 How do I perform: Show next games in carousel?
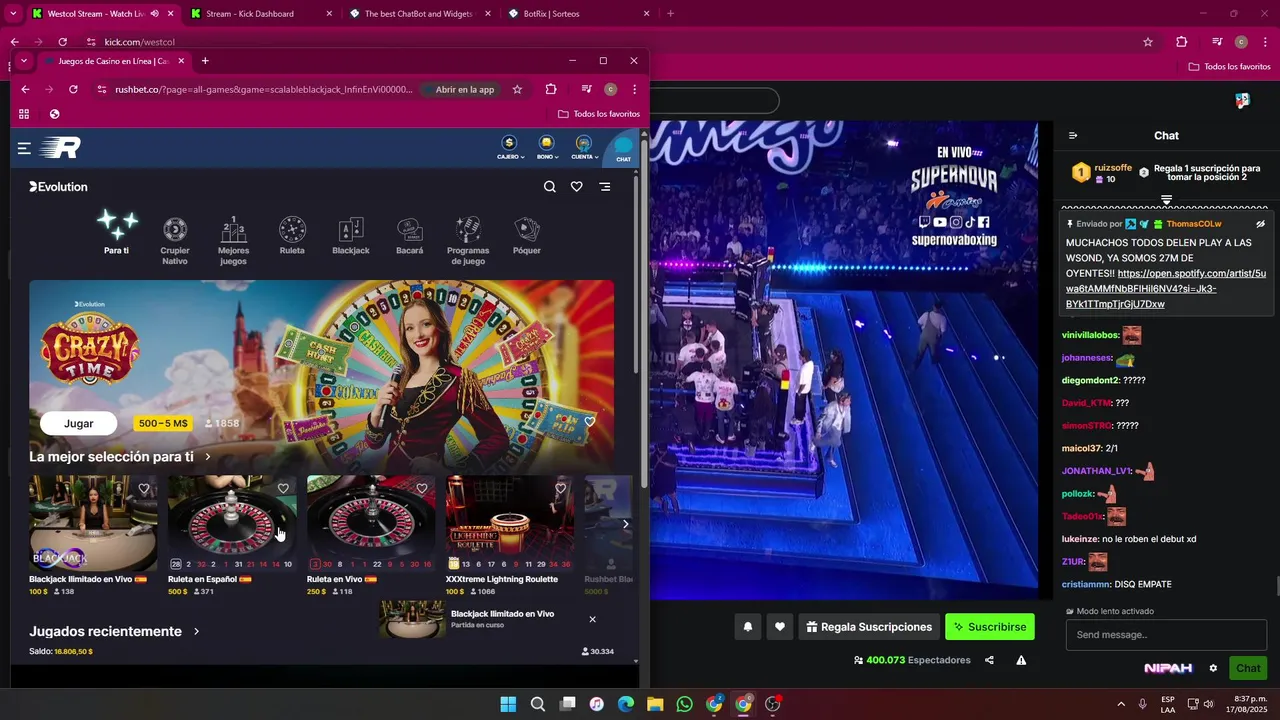tap(626, 524)
